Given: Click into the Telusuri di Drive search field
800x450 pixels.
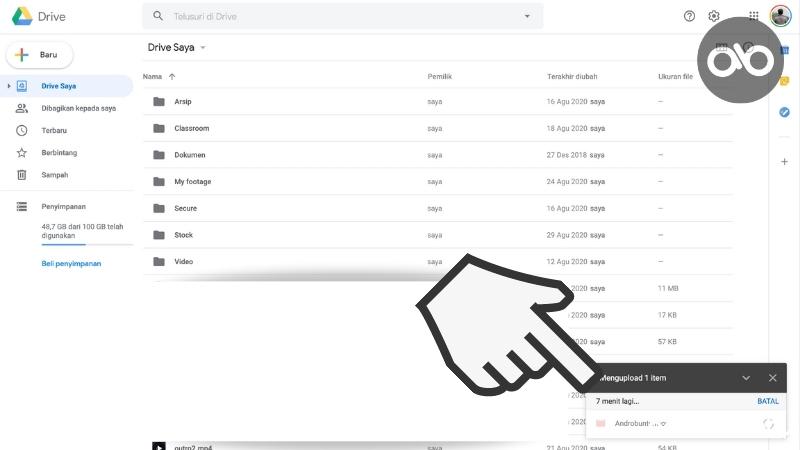Looking at the screenshot, I should (x=342, y=16).
